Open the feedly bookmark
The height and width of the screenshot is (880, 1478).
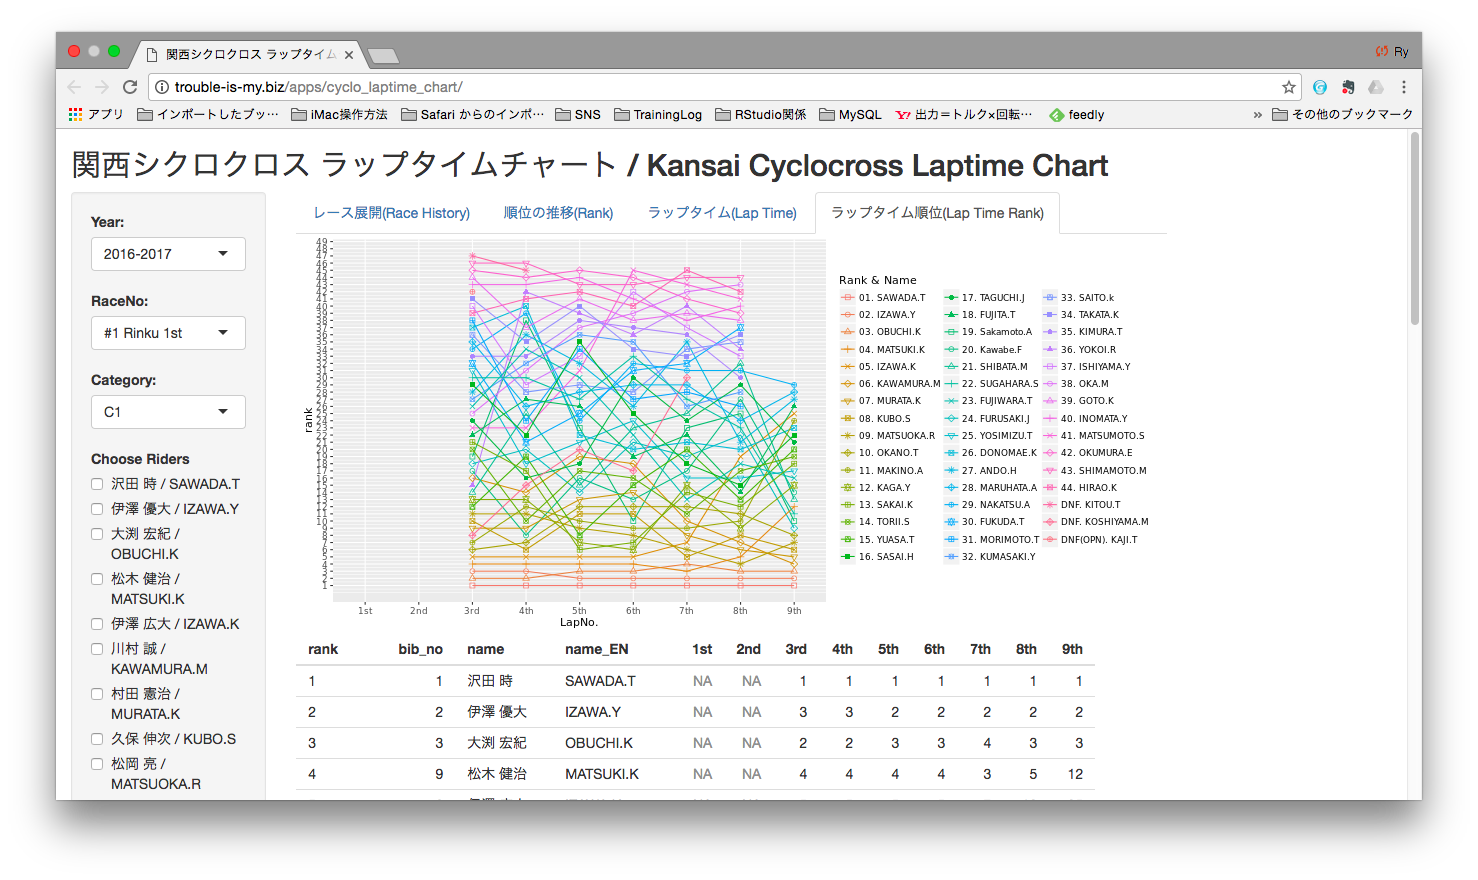coord(1076,114)
